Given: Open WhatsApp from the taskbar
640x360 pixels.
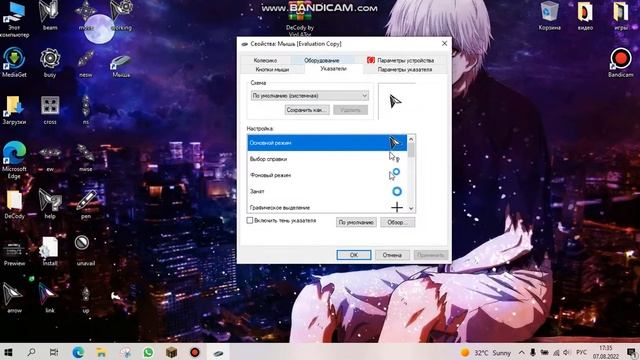Looking at the screenshot, I should pos(148,352).
